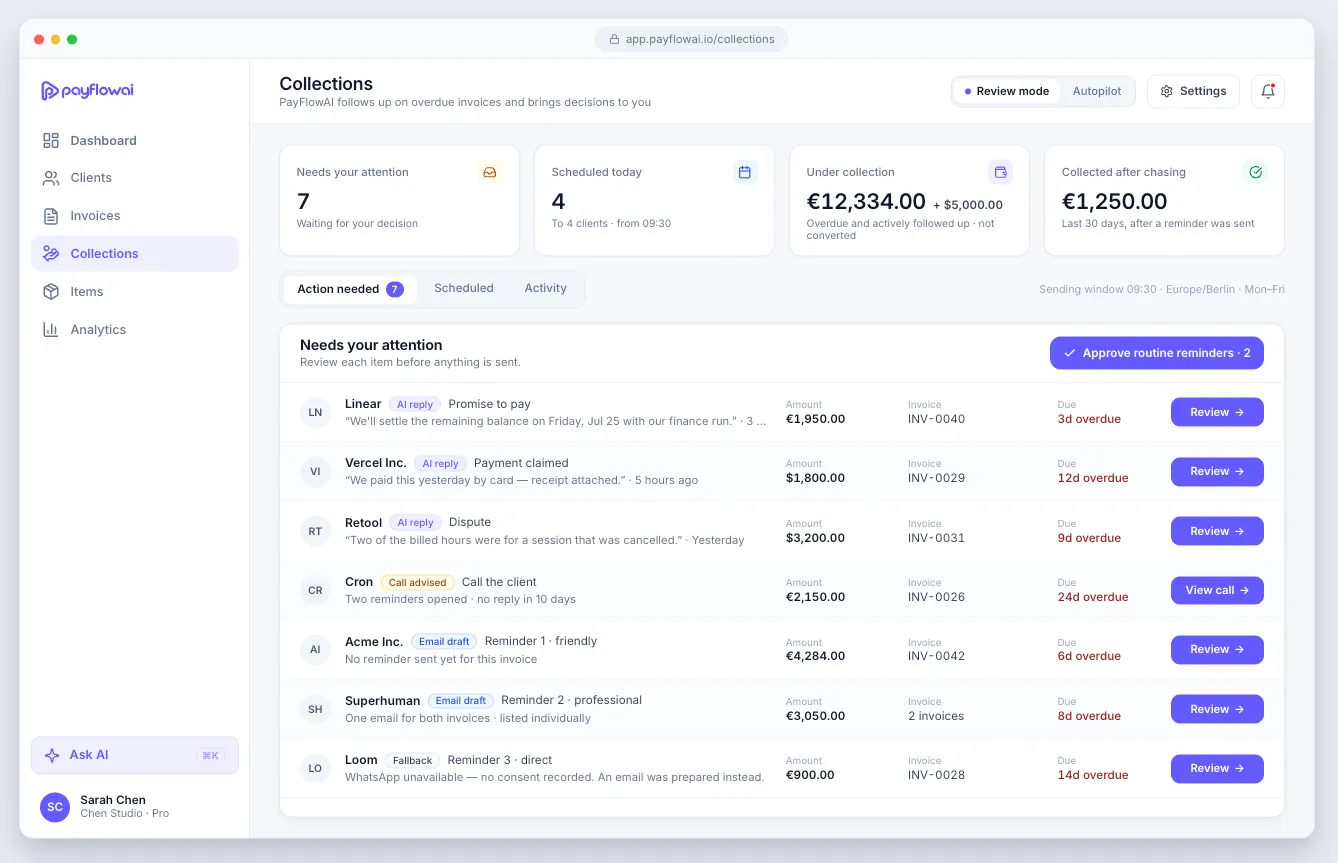View call for Cron
Viewport: 1338px width, 863px height.
(1217, 590)
